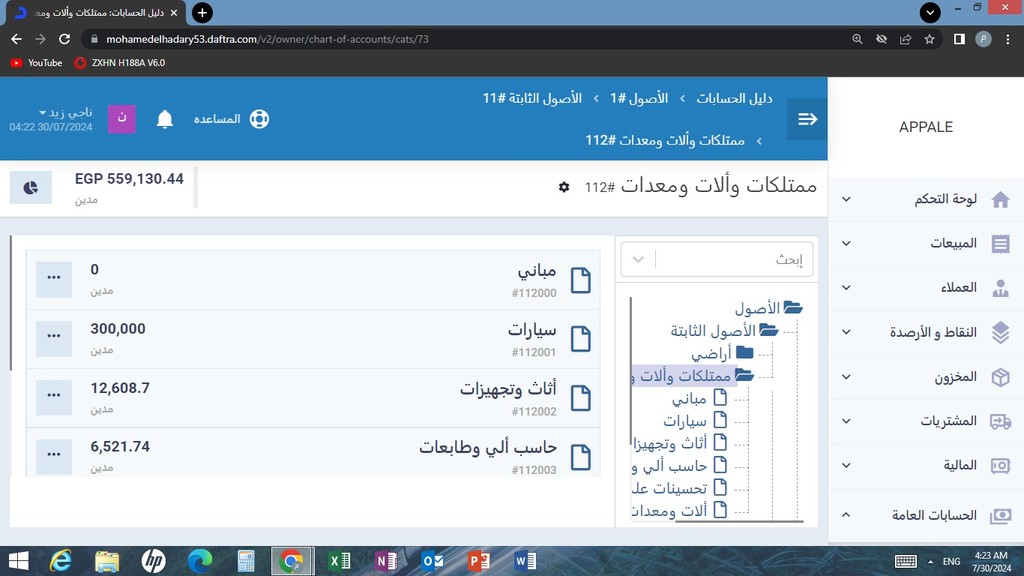
Task: Click the share page icon in address bar
Action: (905, 39)
